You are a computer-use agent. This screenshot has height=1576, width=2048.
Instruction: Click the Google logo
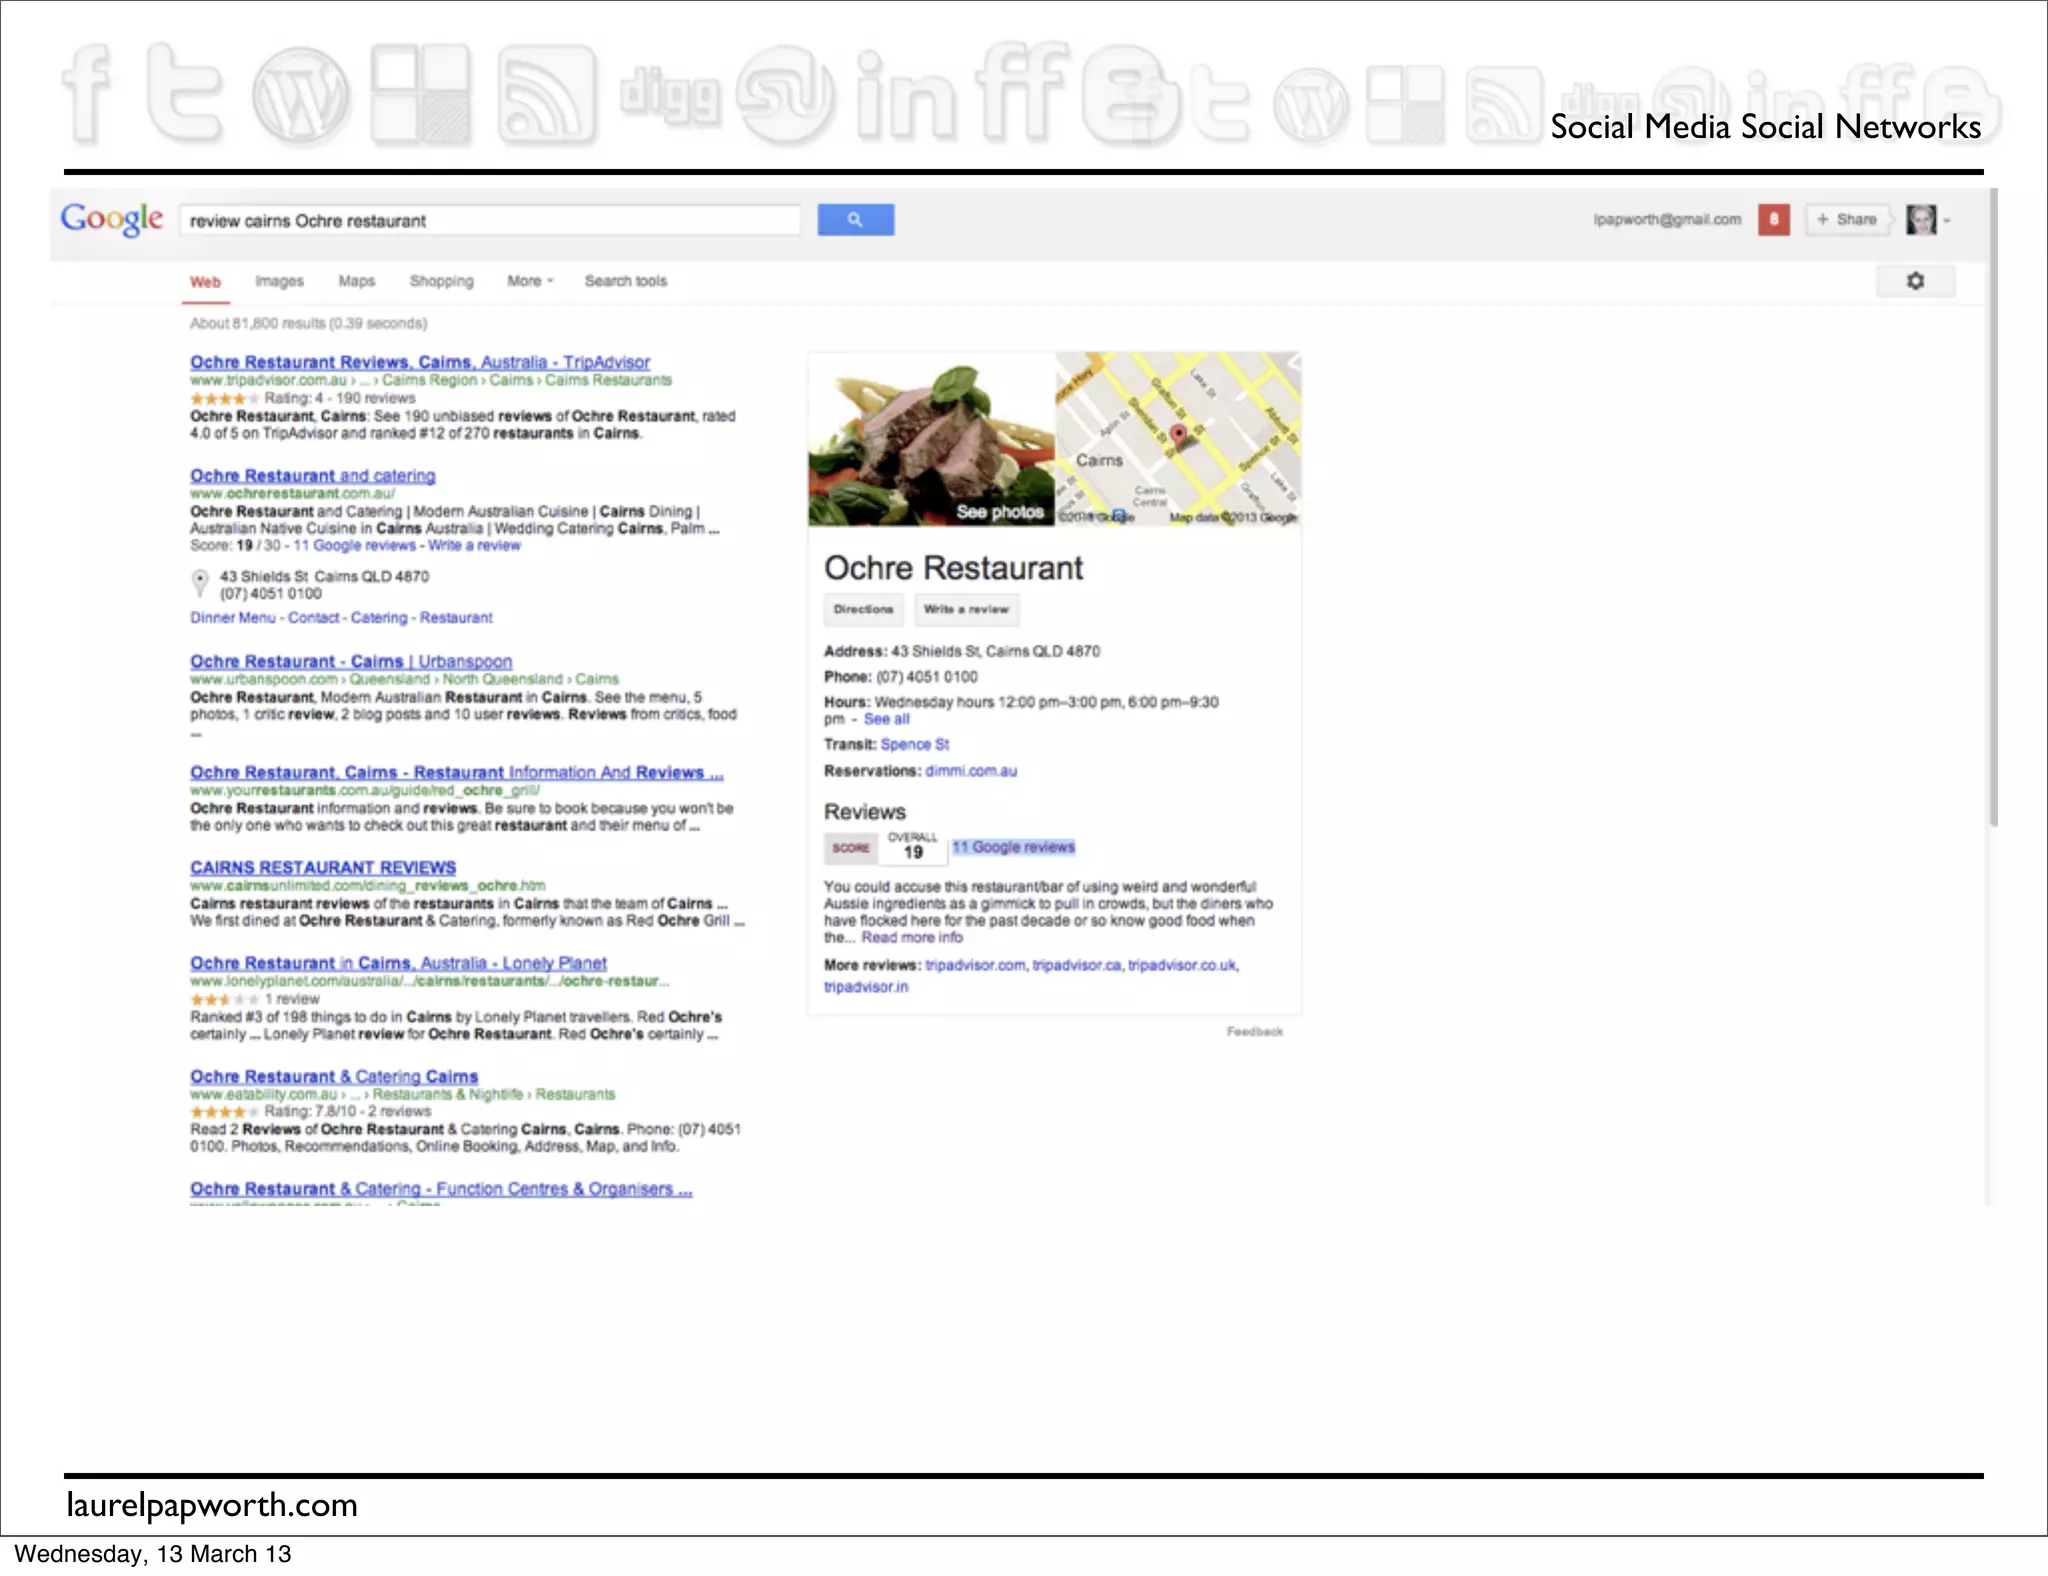click(111, 219)
